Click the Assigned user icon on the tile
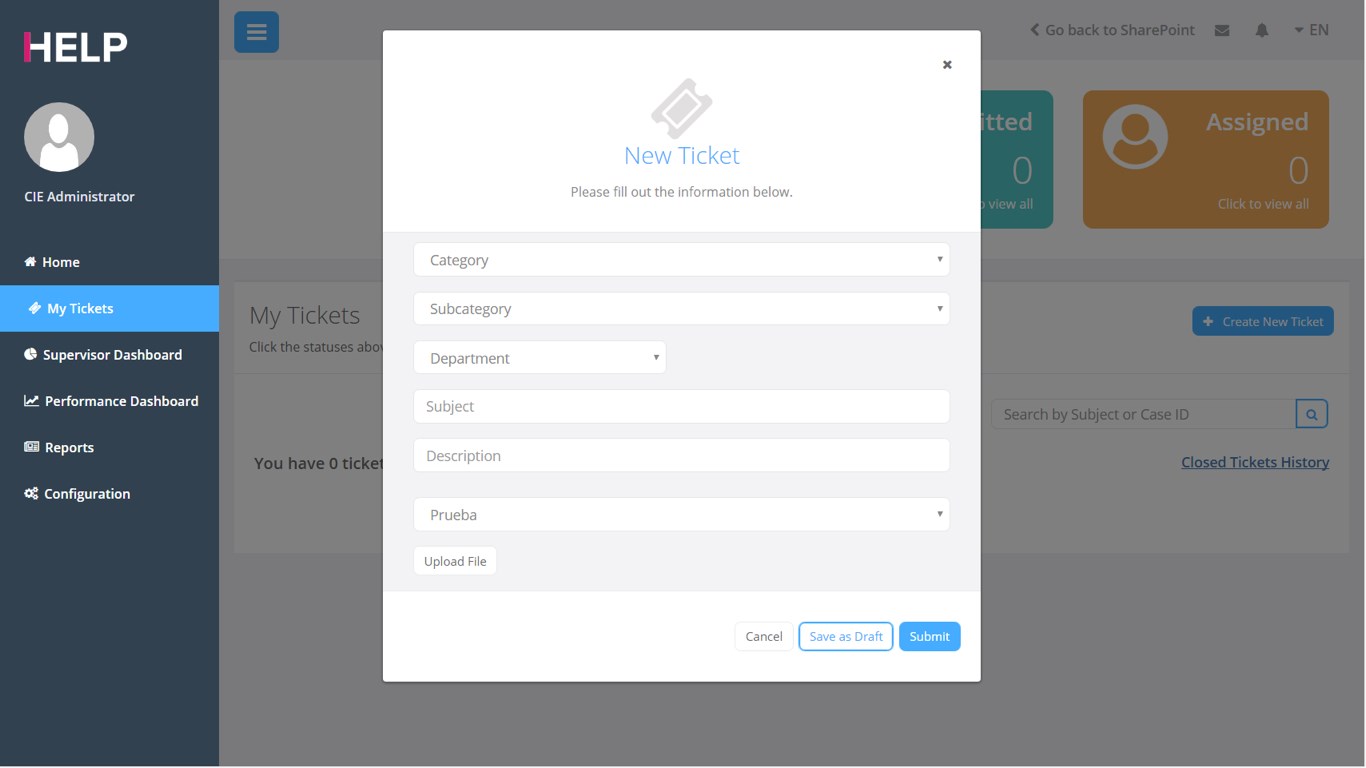This screenshot has width=1366, height=768. (1135, 137)
